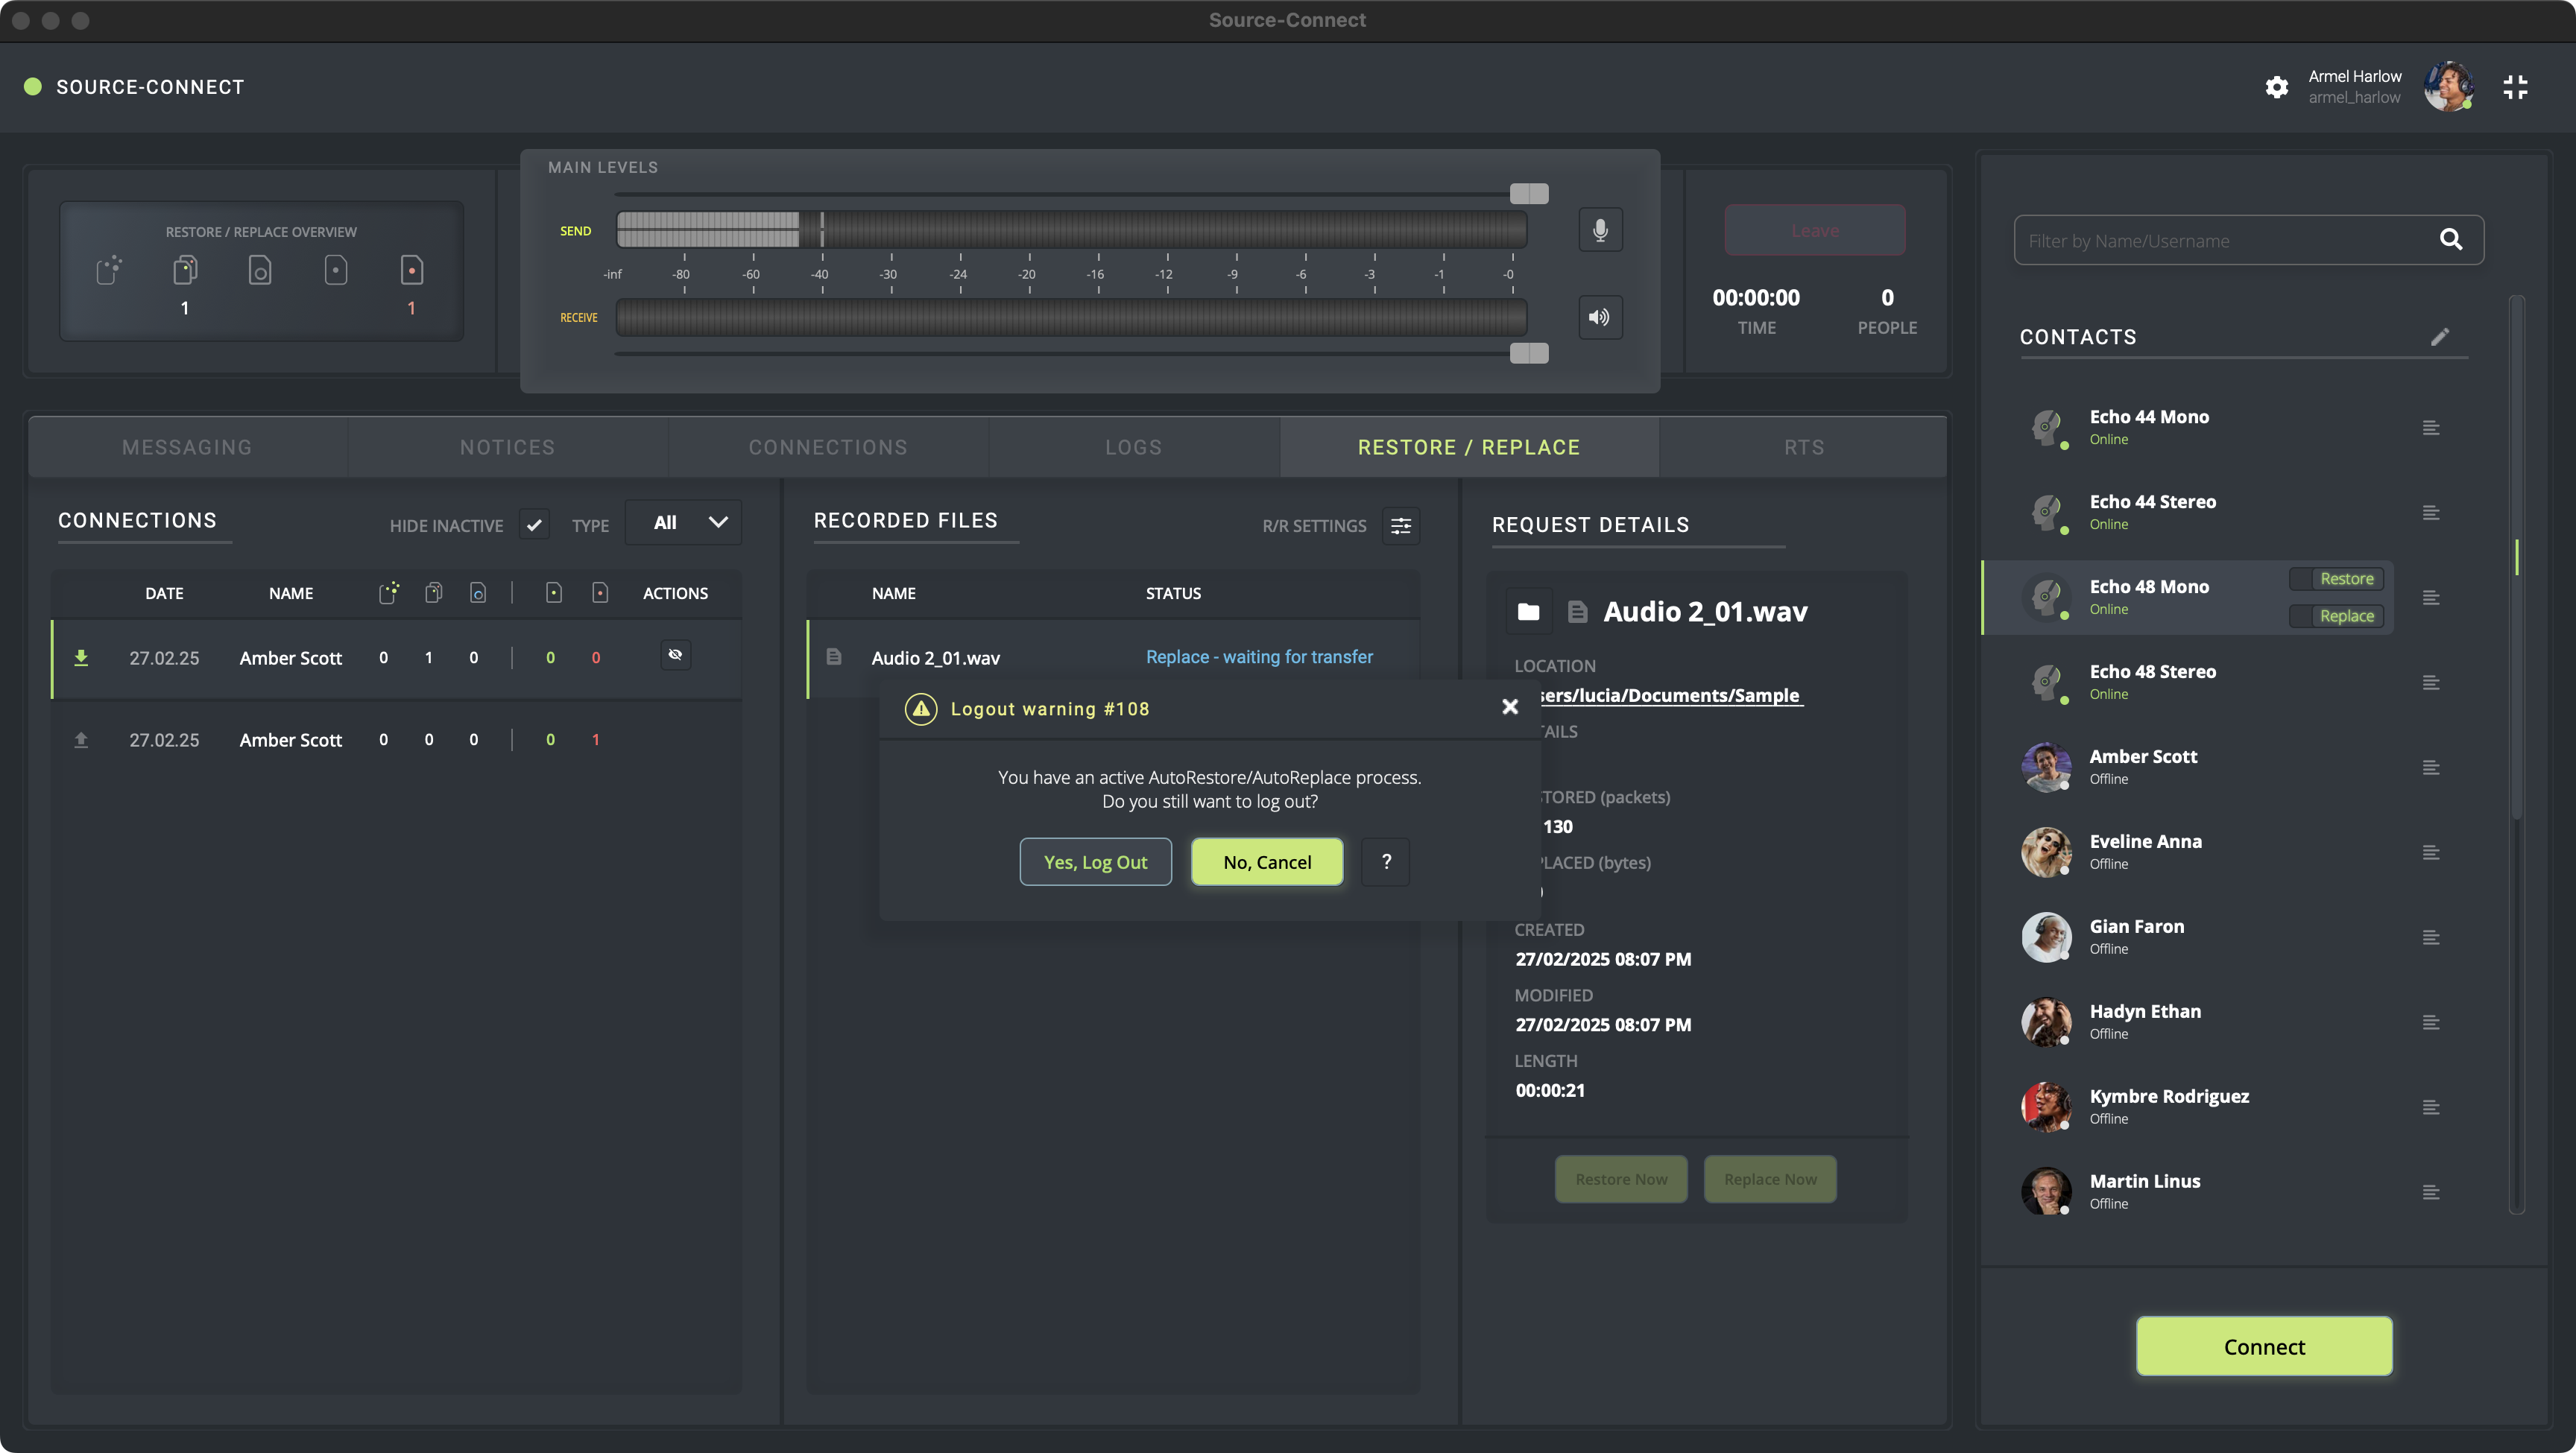
Task: Switch to the Messaging tab
Action: 187,448
